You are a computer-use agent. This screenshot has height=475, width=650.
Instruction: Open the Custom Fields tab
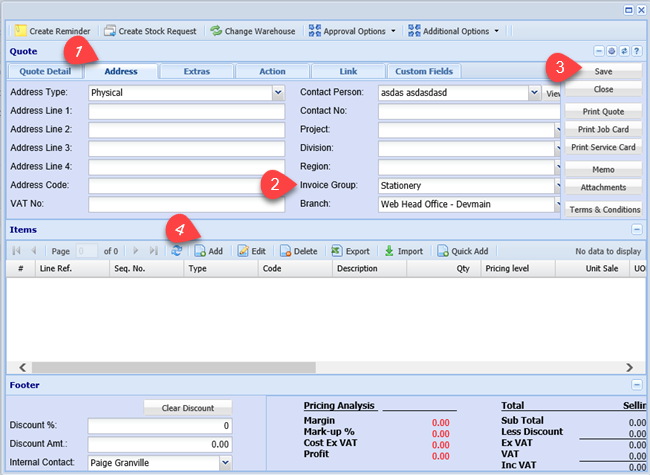[x=425, y=71]
